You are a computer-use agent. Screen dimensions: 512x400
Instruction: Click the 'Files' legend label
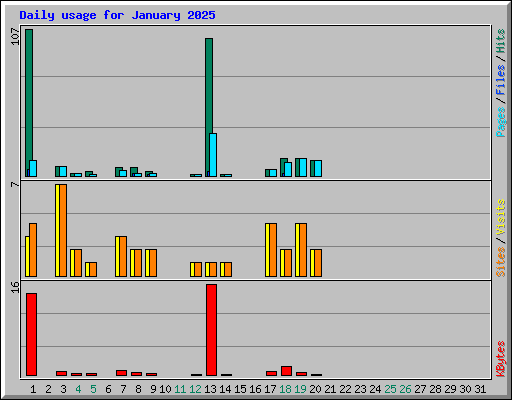coord(501,80)
